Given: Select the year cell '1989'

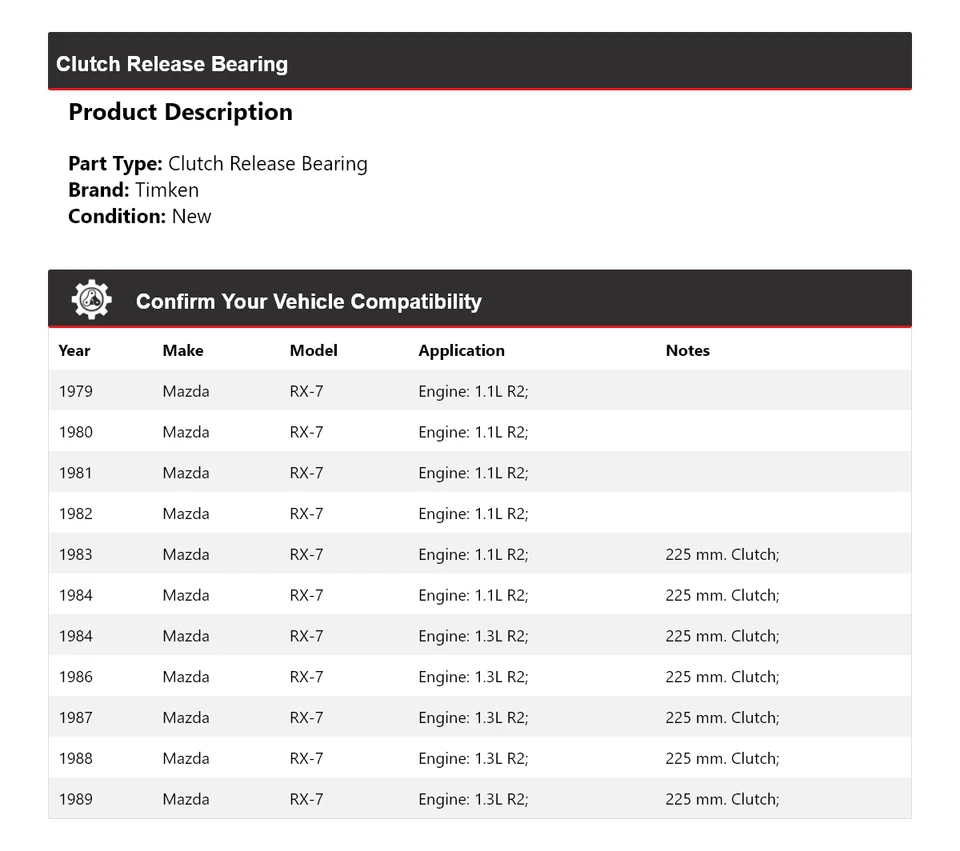Looking at the screenshot, I should click(76, 800).
